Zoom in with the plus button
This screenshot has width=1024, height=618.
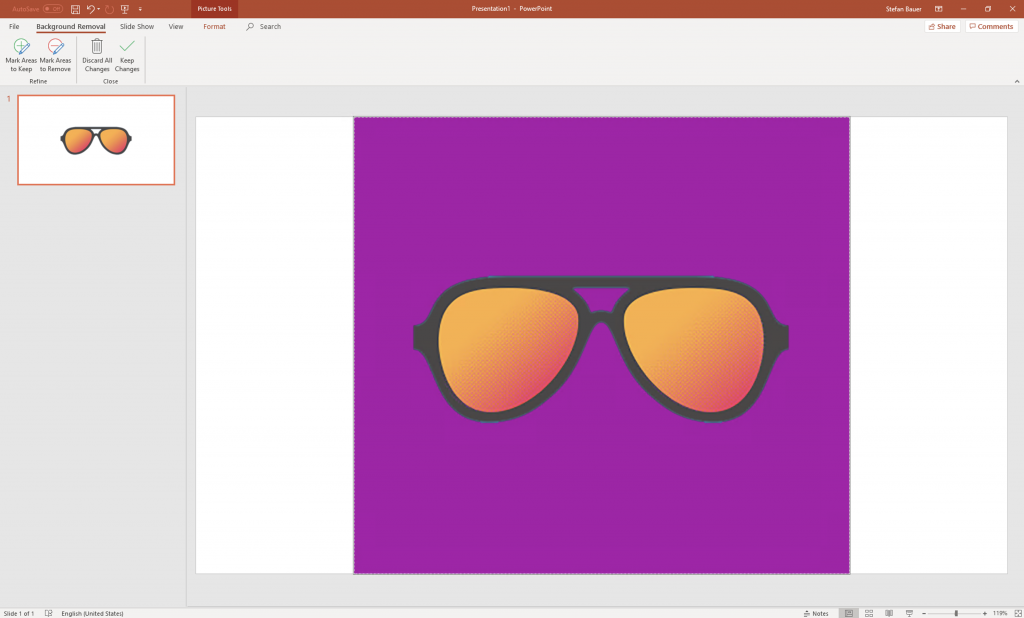[x=985, y=613]
